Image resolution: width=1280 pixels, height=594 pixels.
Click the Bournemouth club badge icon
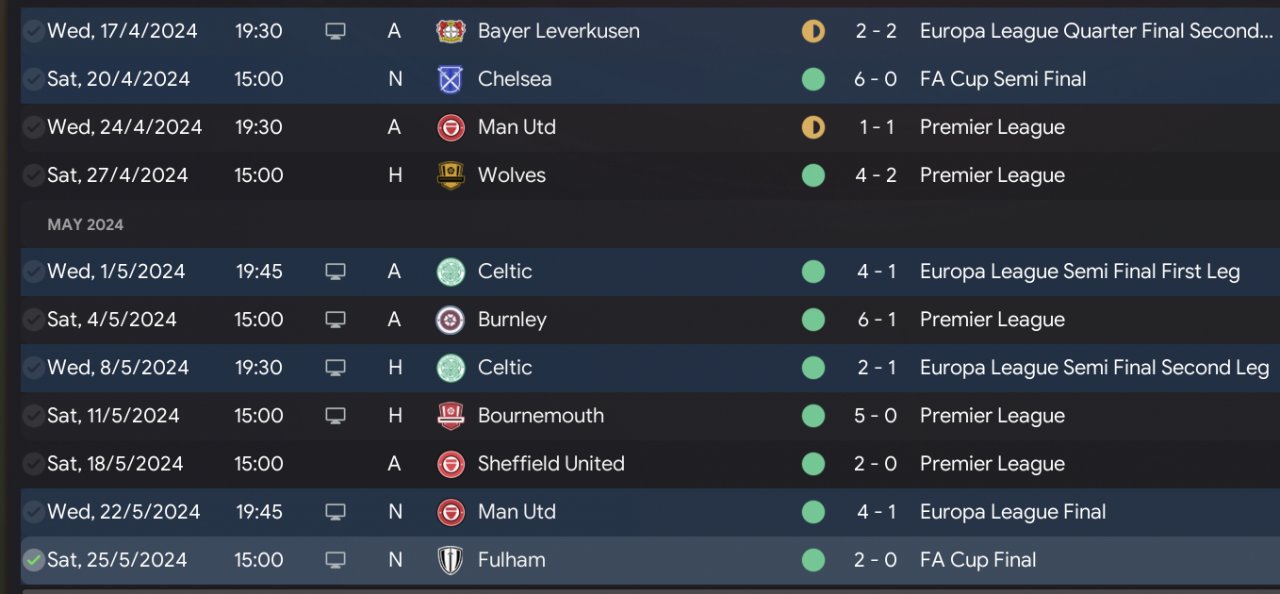click(x=451, y=416)
